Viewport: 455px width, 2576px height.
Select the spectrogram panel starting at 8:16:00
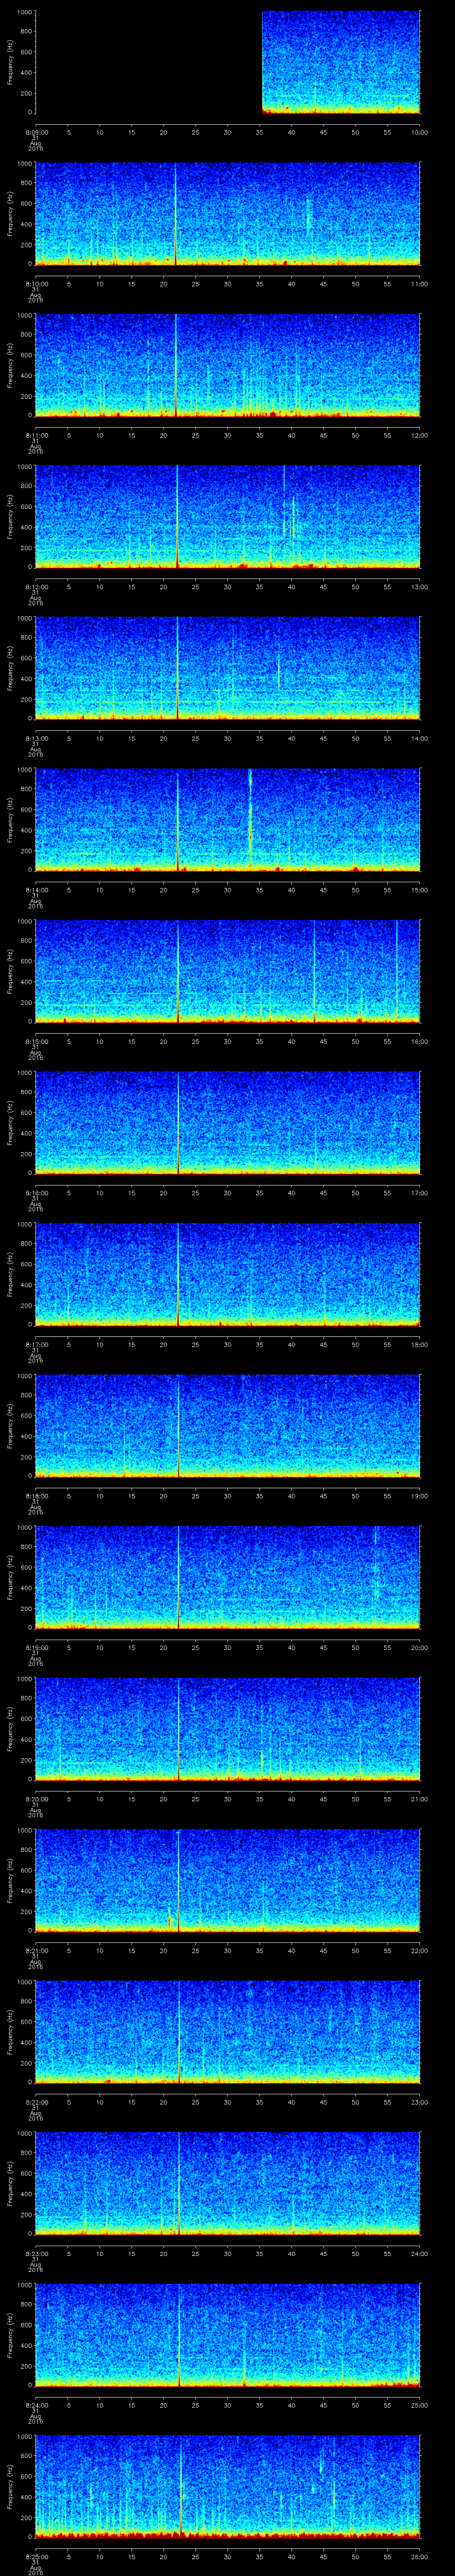[228, 1123]
